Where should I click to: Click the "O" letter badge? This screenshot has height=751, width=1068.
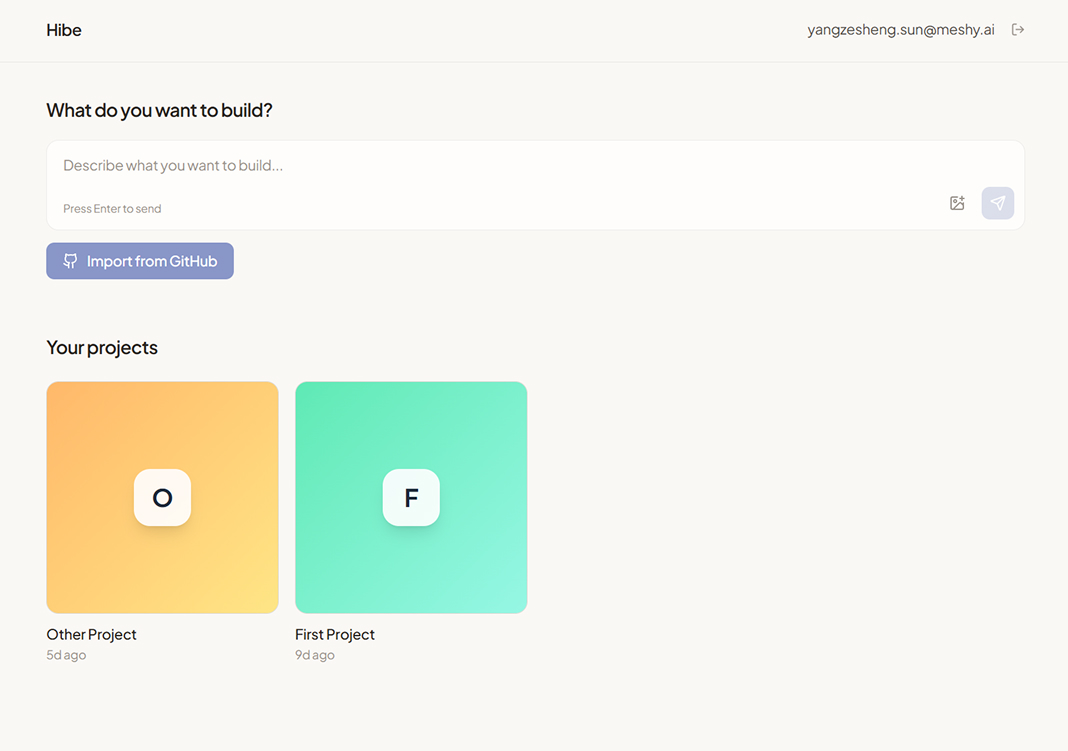click(162, 497)
